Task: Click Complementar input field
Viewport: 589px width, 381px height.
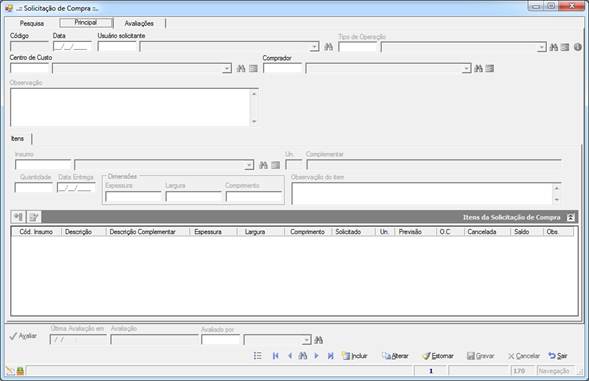Action: click(434, 165)
